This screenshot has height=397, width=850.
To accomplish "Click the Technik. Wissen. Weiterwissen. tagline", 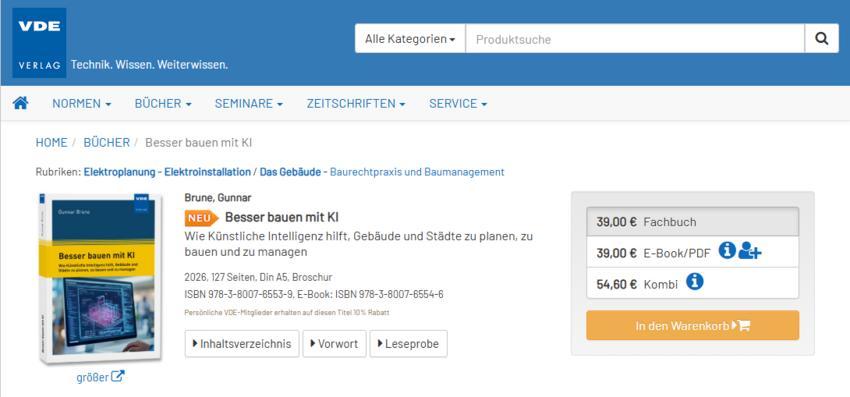I will pos(150,65).
